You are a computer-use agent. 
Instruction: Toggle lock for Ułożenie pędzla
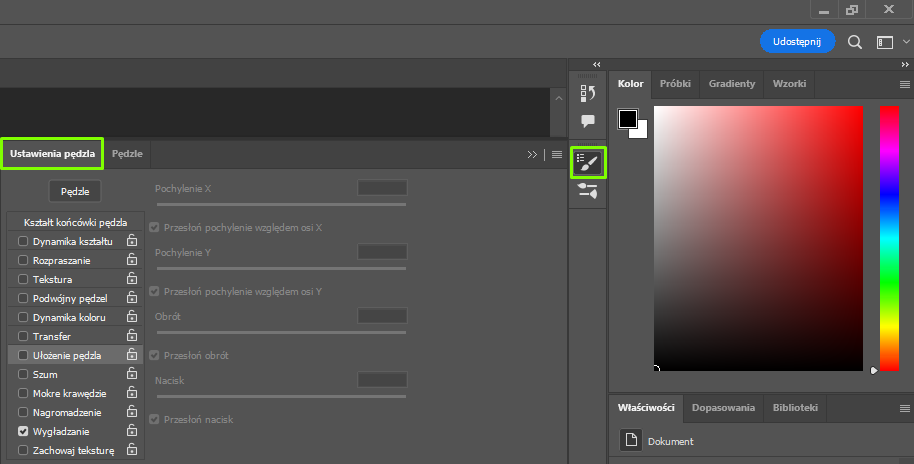tap(132, 354)
